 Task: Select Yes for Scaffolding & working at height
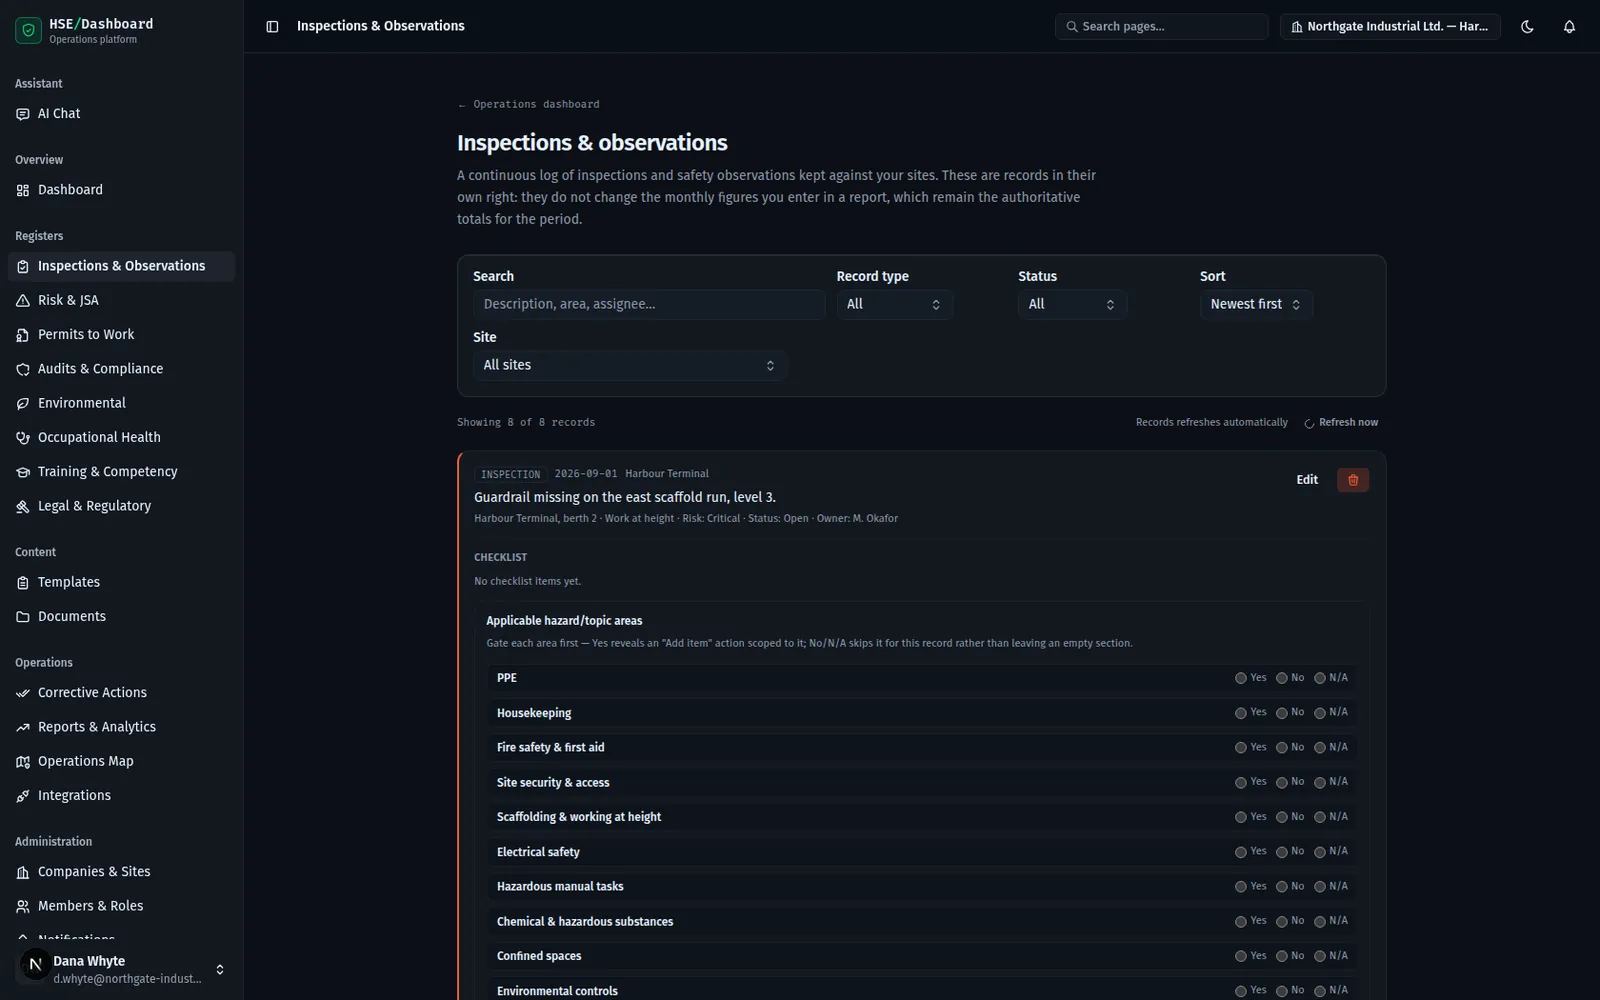point(1241,817)
